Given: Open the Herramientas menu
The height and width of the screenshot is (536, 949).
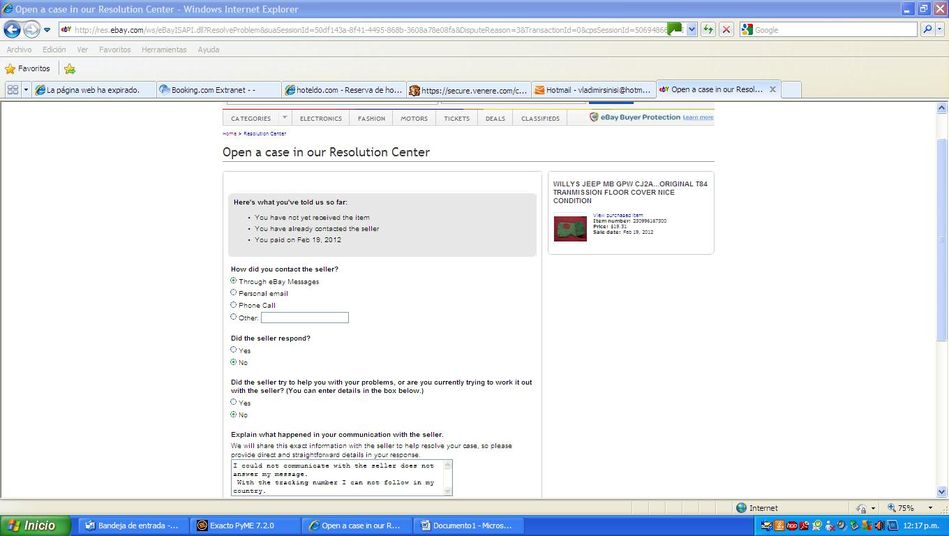Looking at the screenshot, I should point(164,50).
